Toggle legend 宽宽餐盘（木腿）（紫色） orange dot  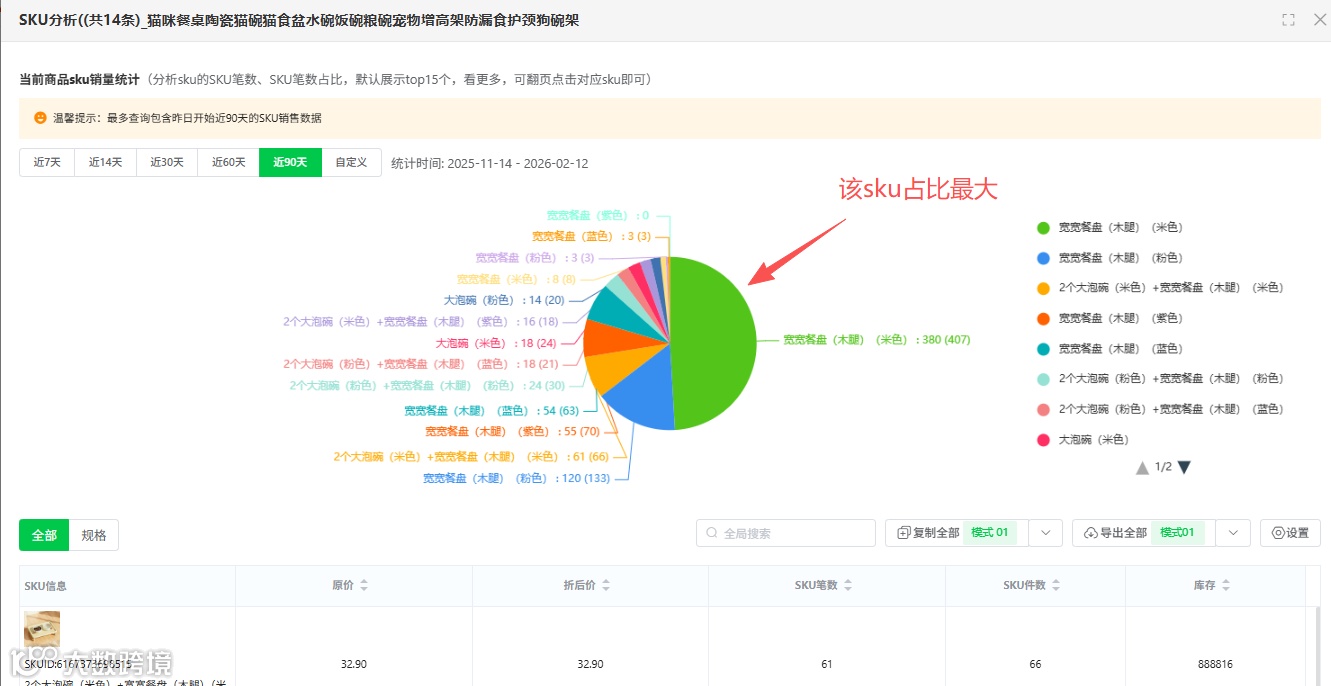[1043, 319]
